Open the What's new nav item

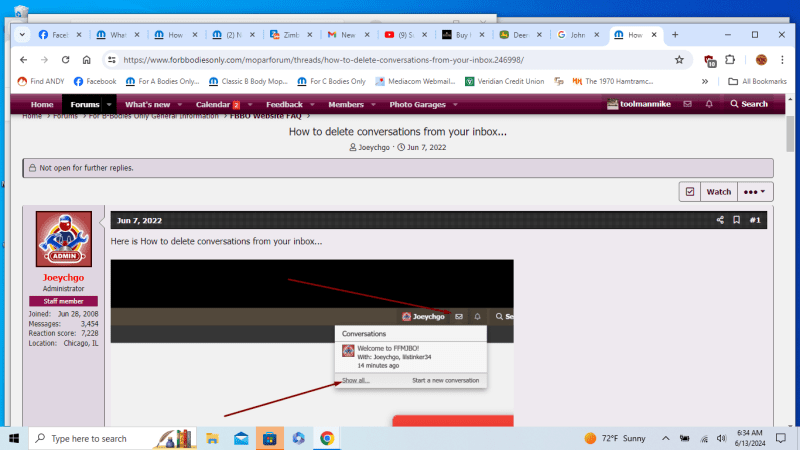(x=147, y=105)
